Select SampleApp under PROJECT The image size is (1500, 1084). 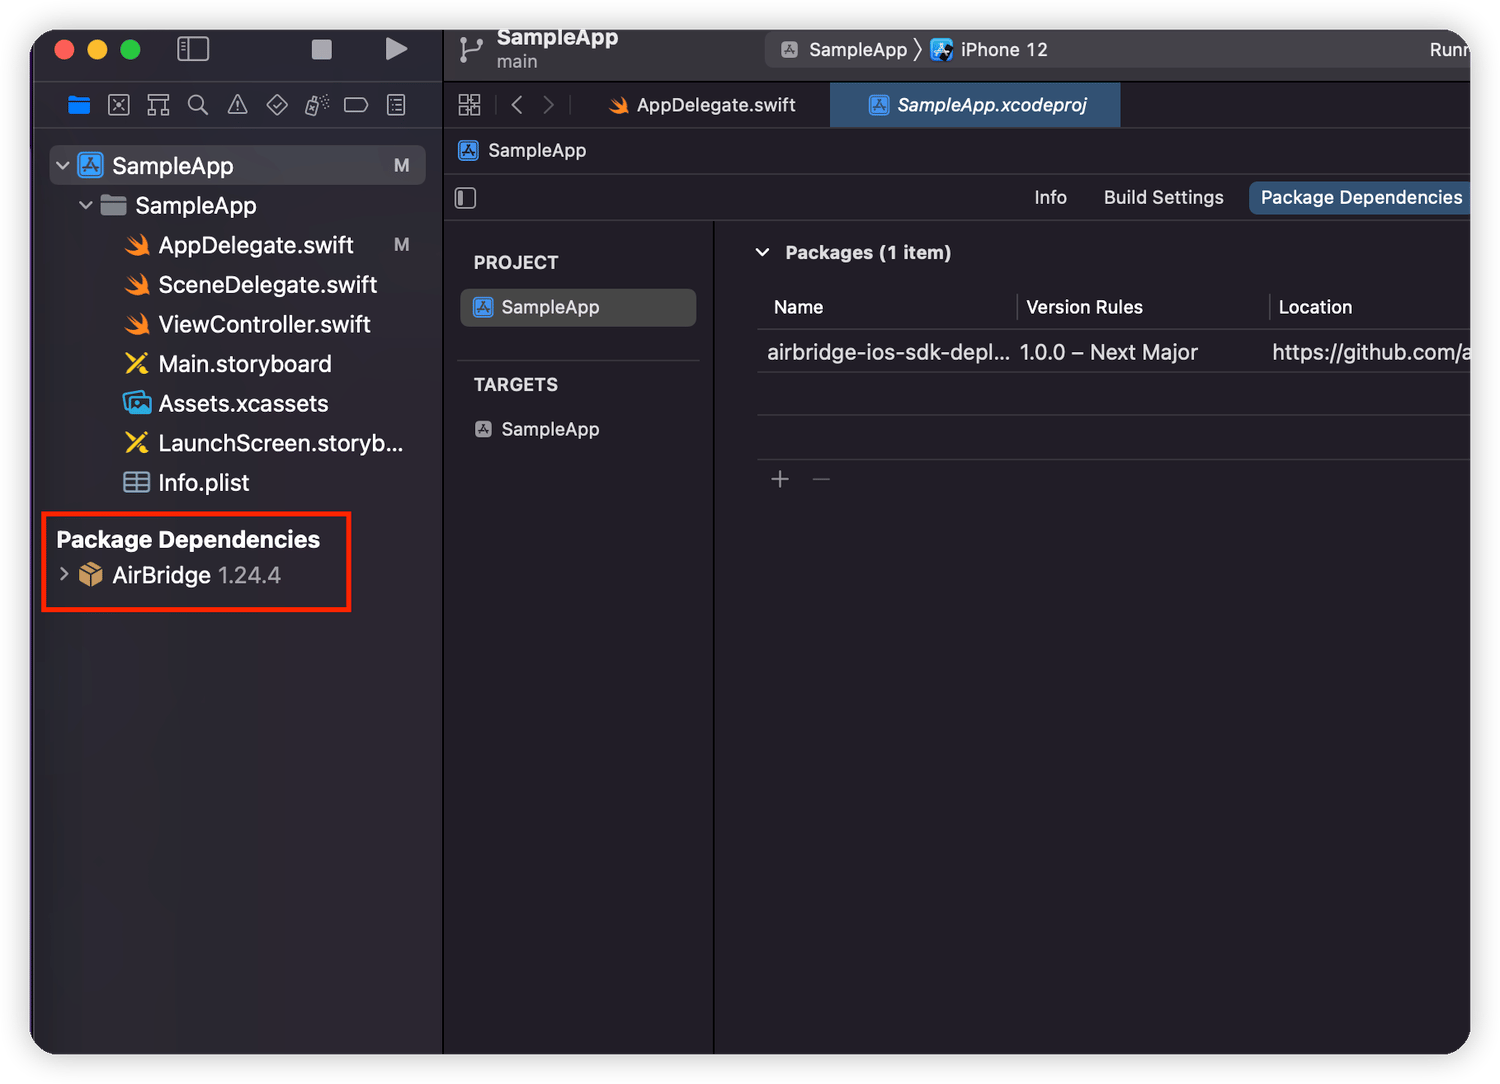pyautogui.click(x=578, y=308)
